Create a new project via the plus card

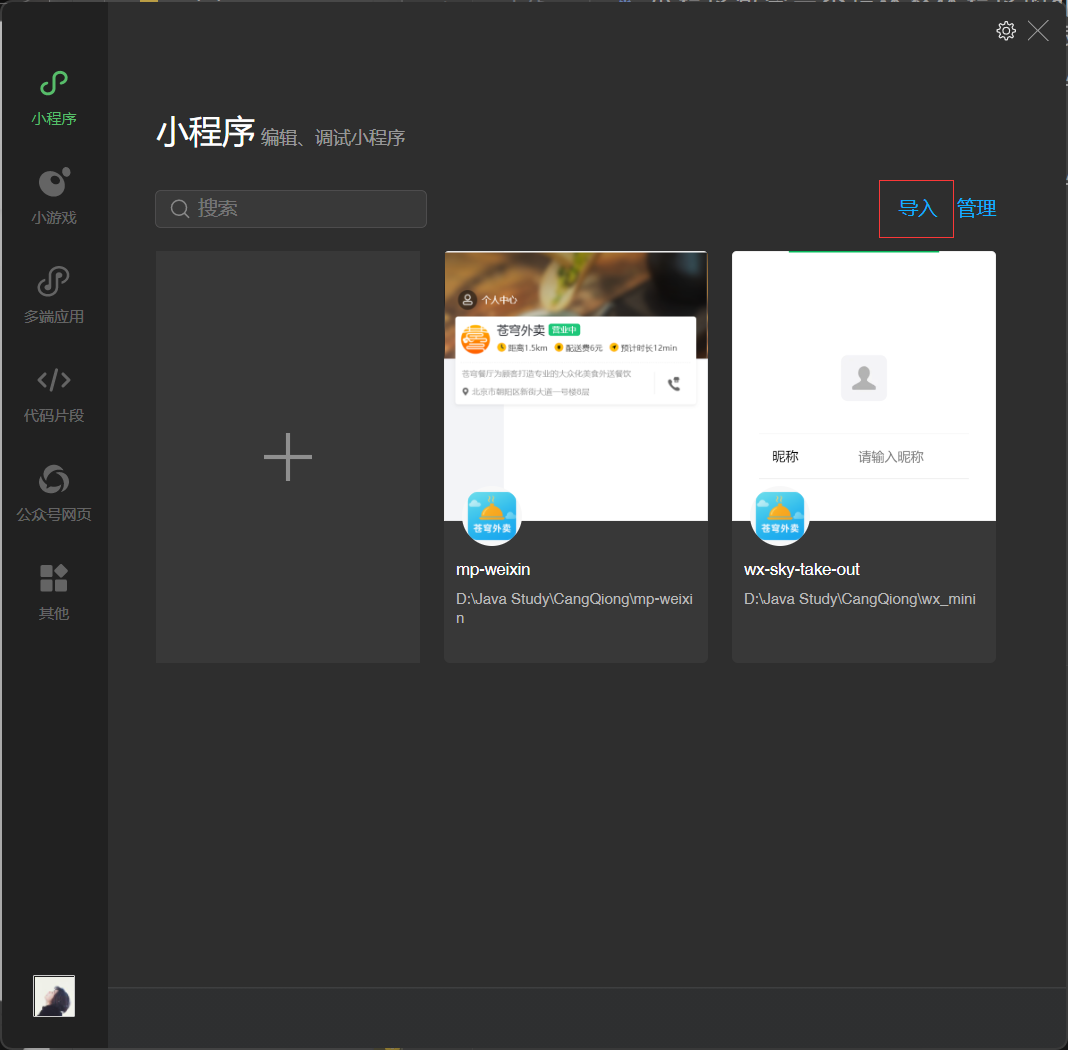[287, 457]
